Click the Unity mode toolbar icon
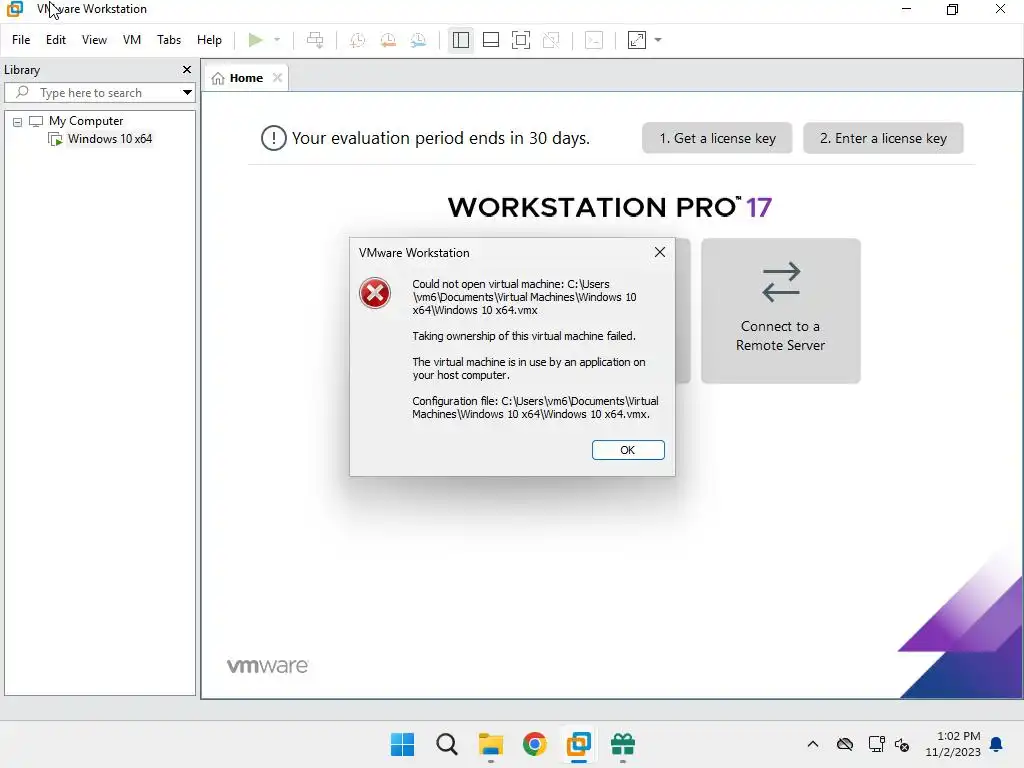Viewport: 1024px width, 768px height. [x=551, y=40]
